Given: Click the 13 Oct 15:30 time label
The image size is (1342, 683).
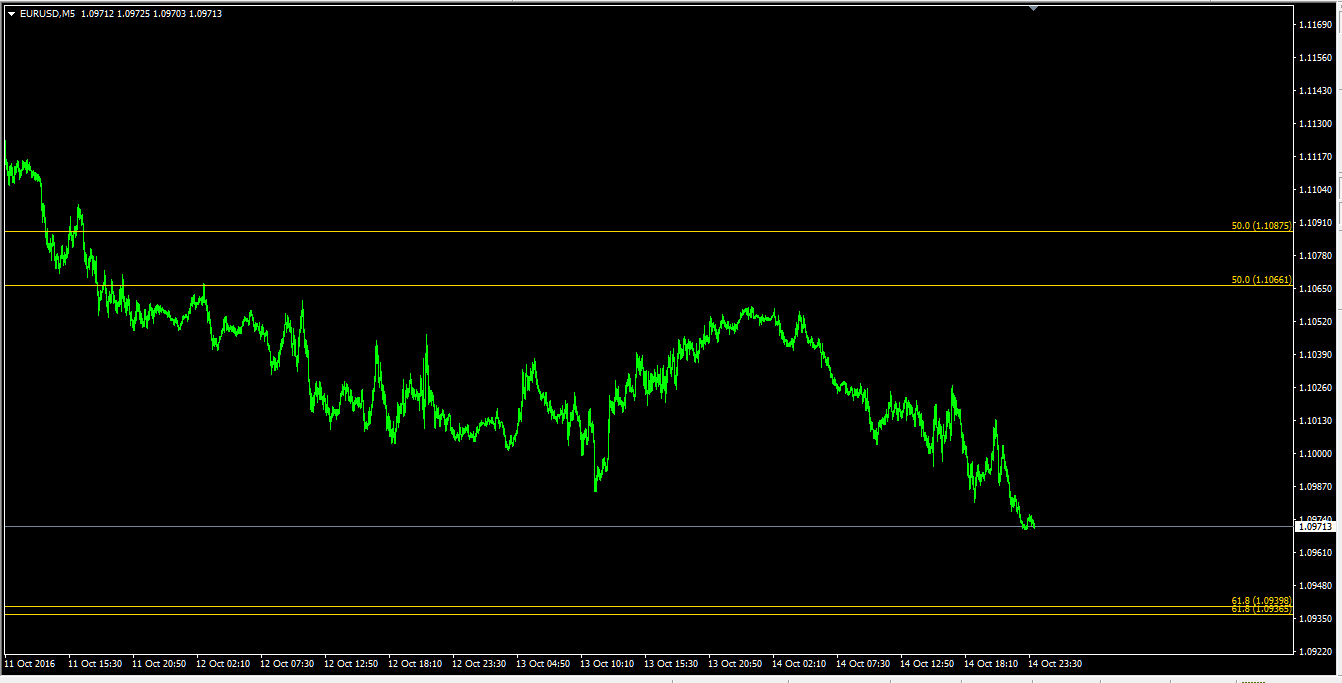Looking at the screenshot, I should tap(671, 663).
